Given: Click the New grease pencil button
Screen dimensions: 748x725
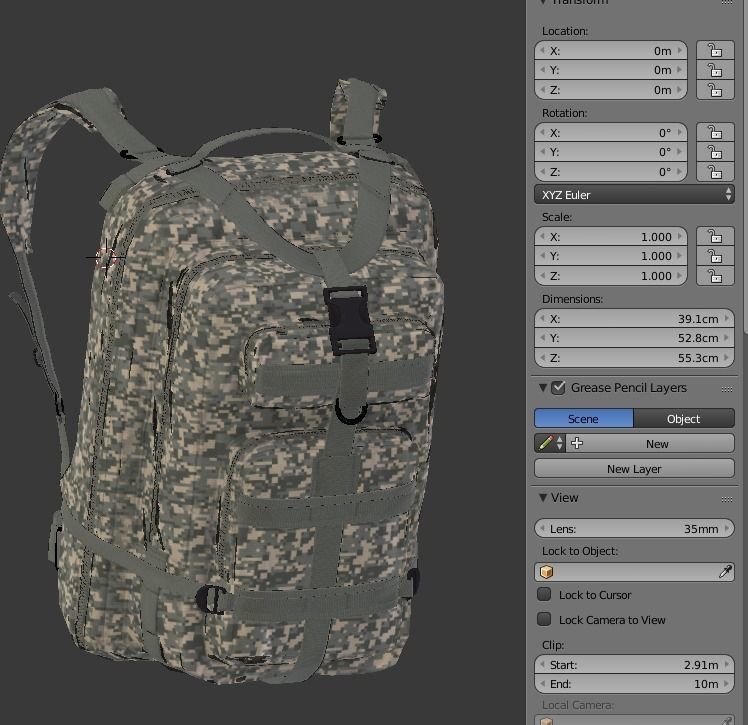Looking at the screenshot, I should (650, 443).
